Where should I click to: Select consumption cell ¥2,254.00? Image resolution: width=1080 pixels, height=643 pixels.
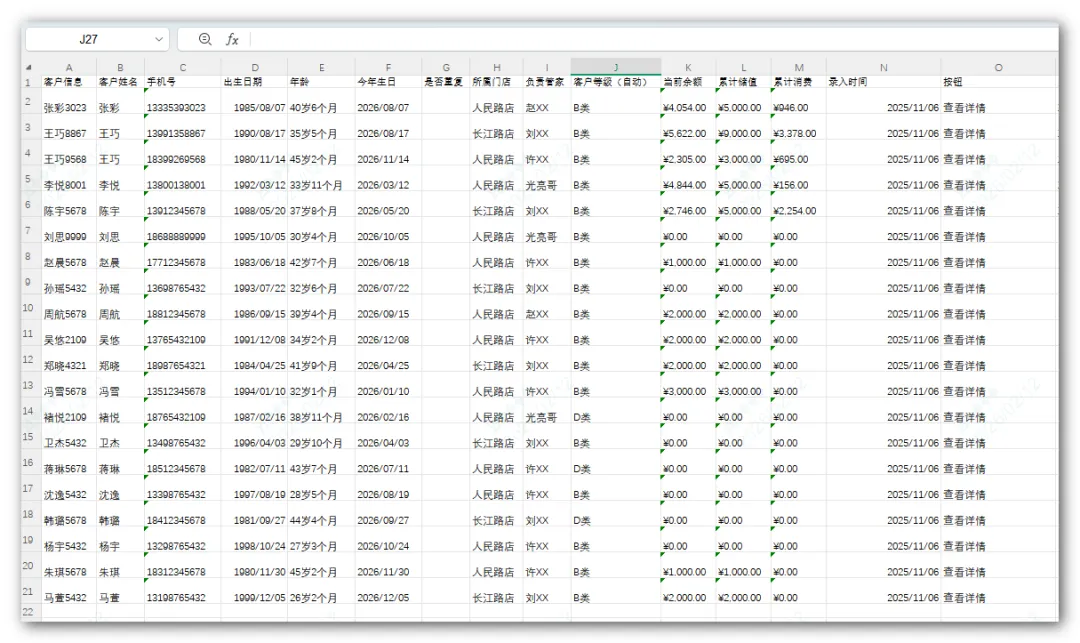[x=798, y=204]
